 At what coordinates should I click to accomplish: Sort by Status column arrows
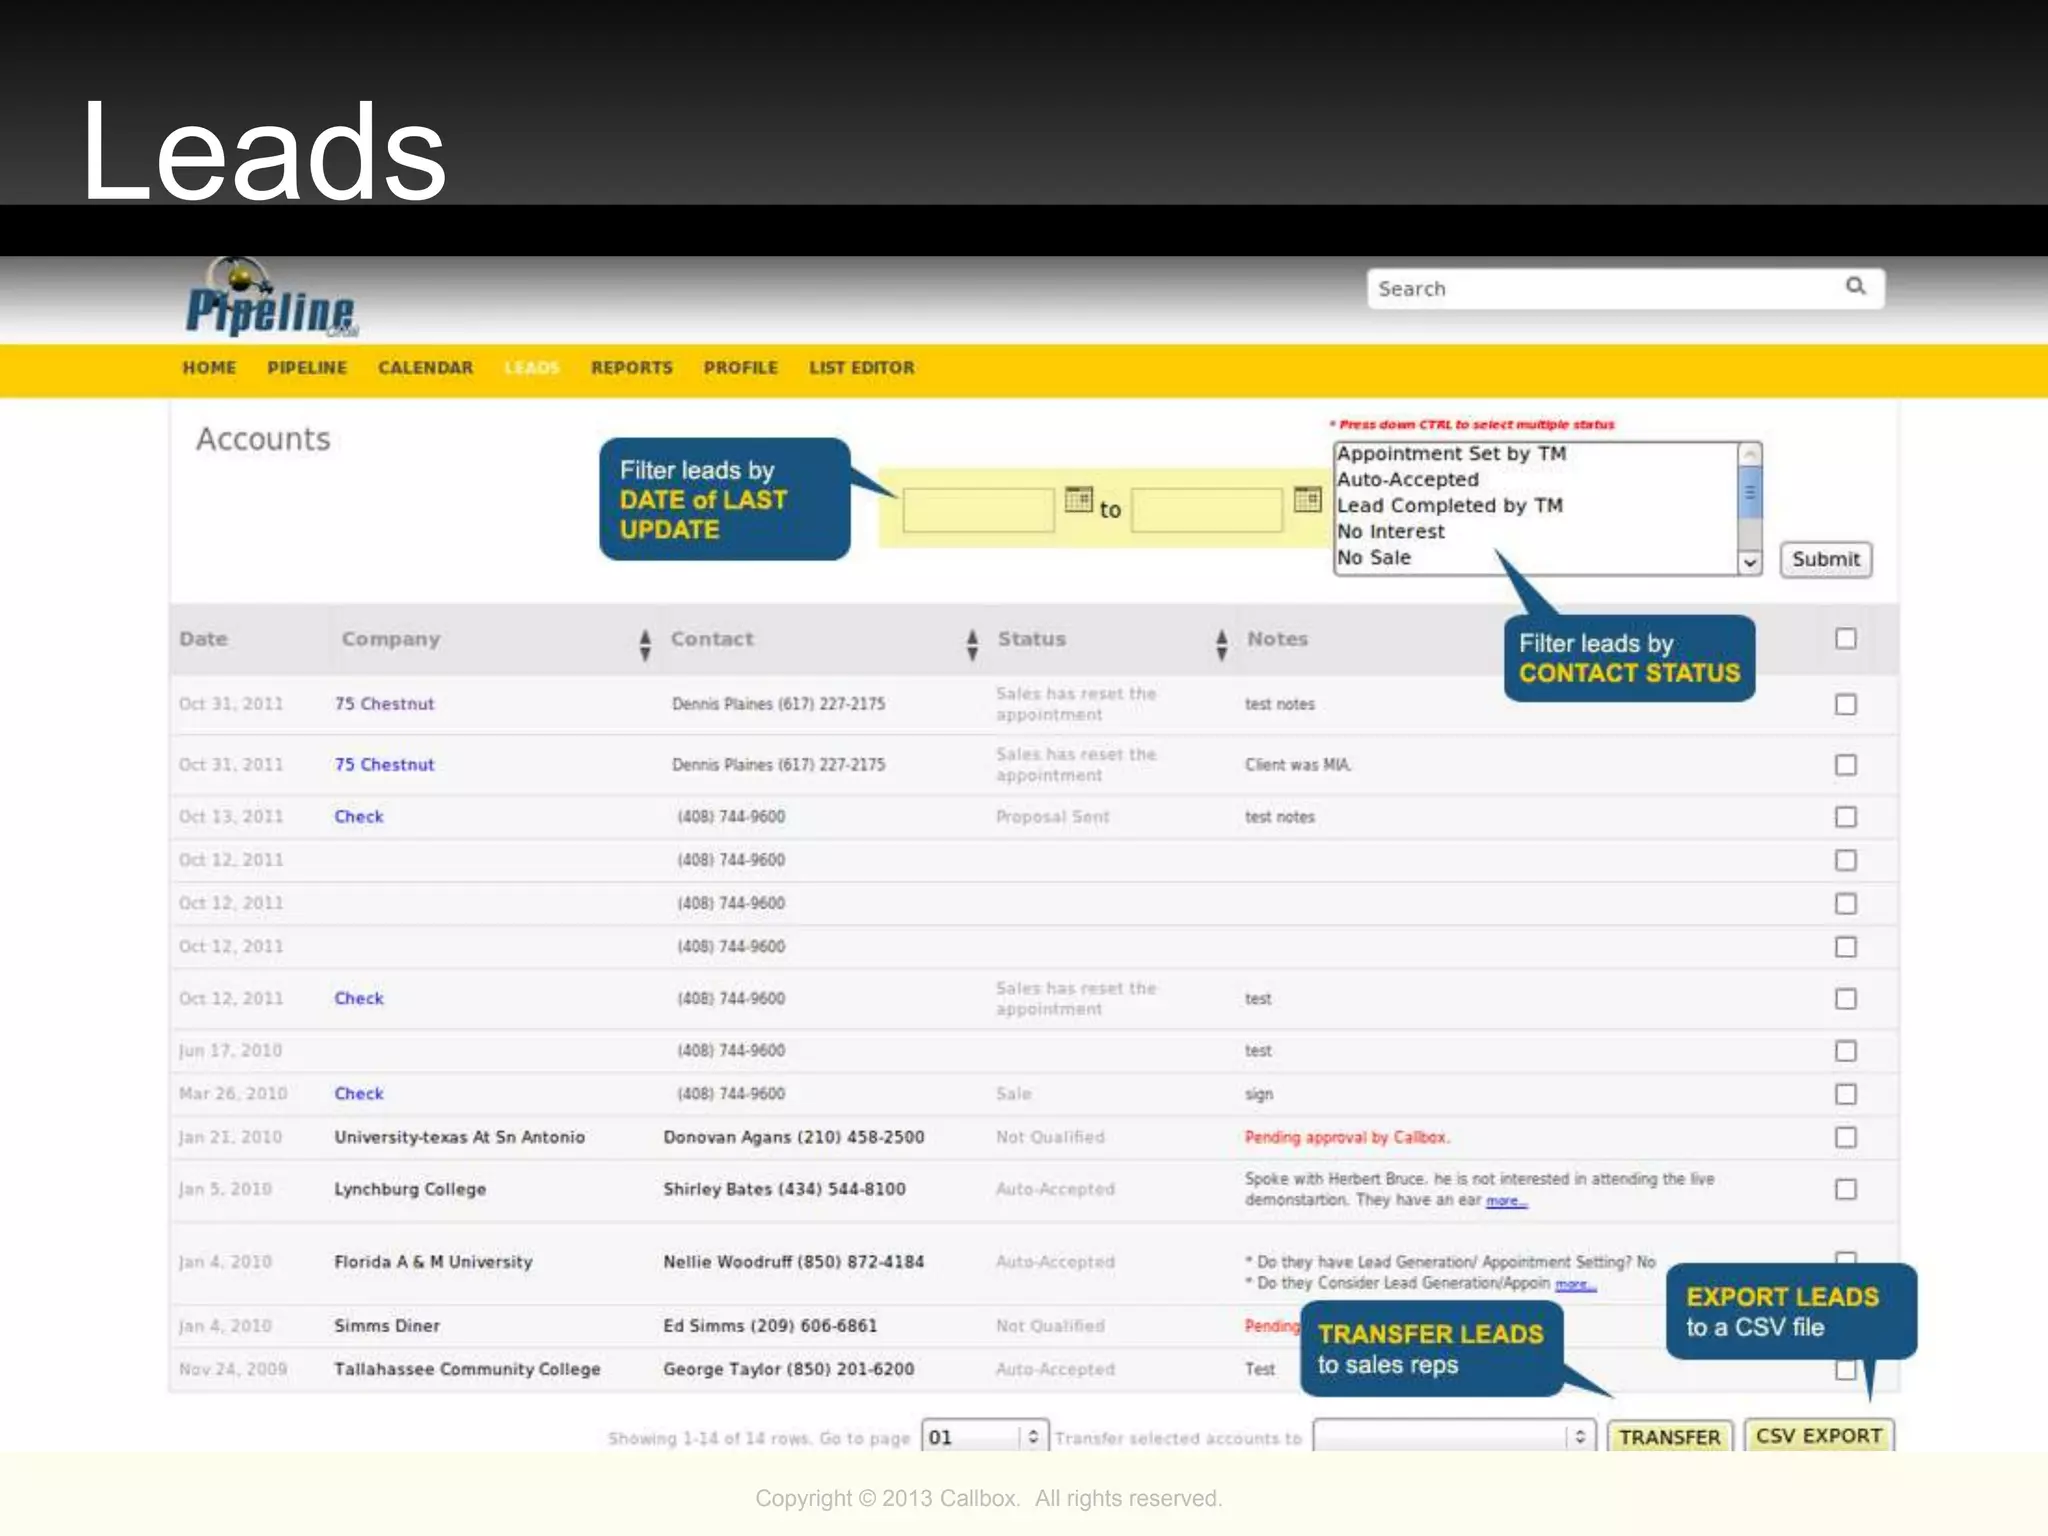pyautogui.click(x=1221, y=645)
